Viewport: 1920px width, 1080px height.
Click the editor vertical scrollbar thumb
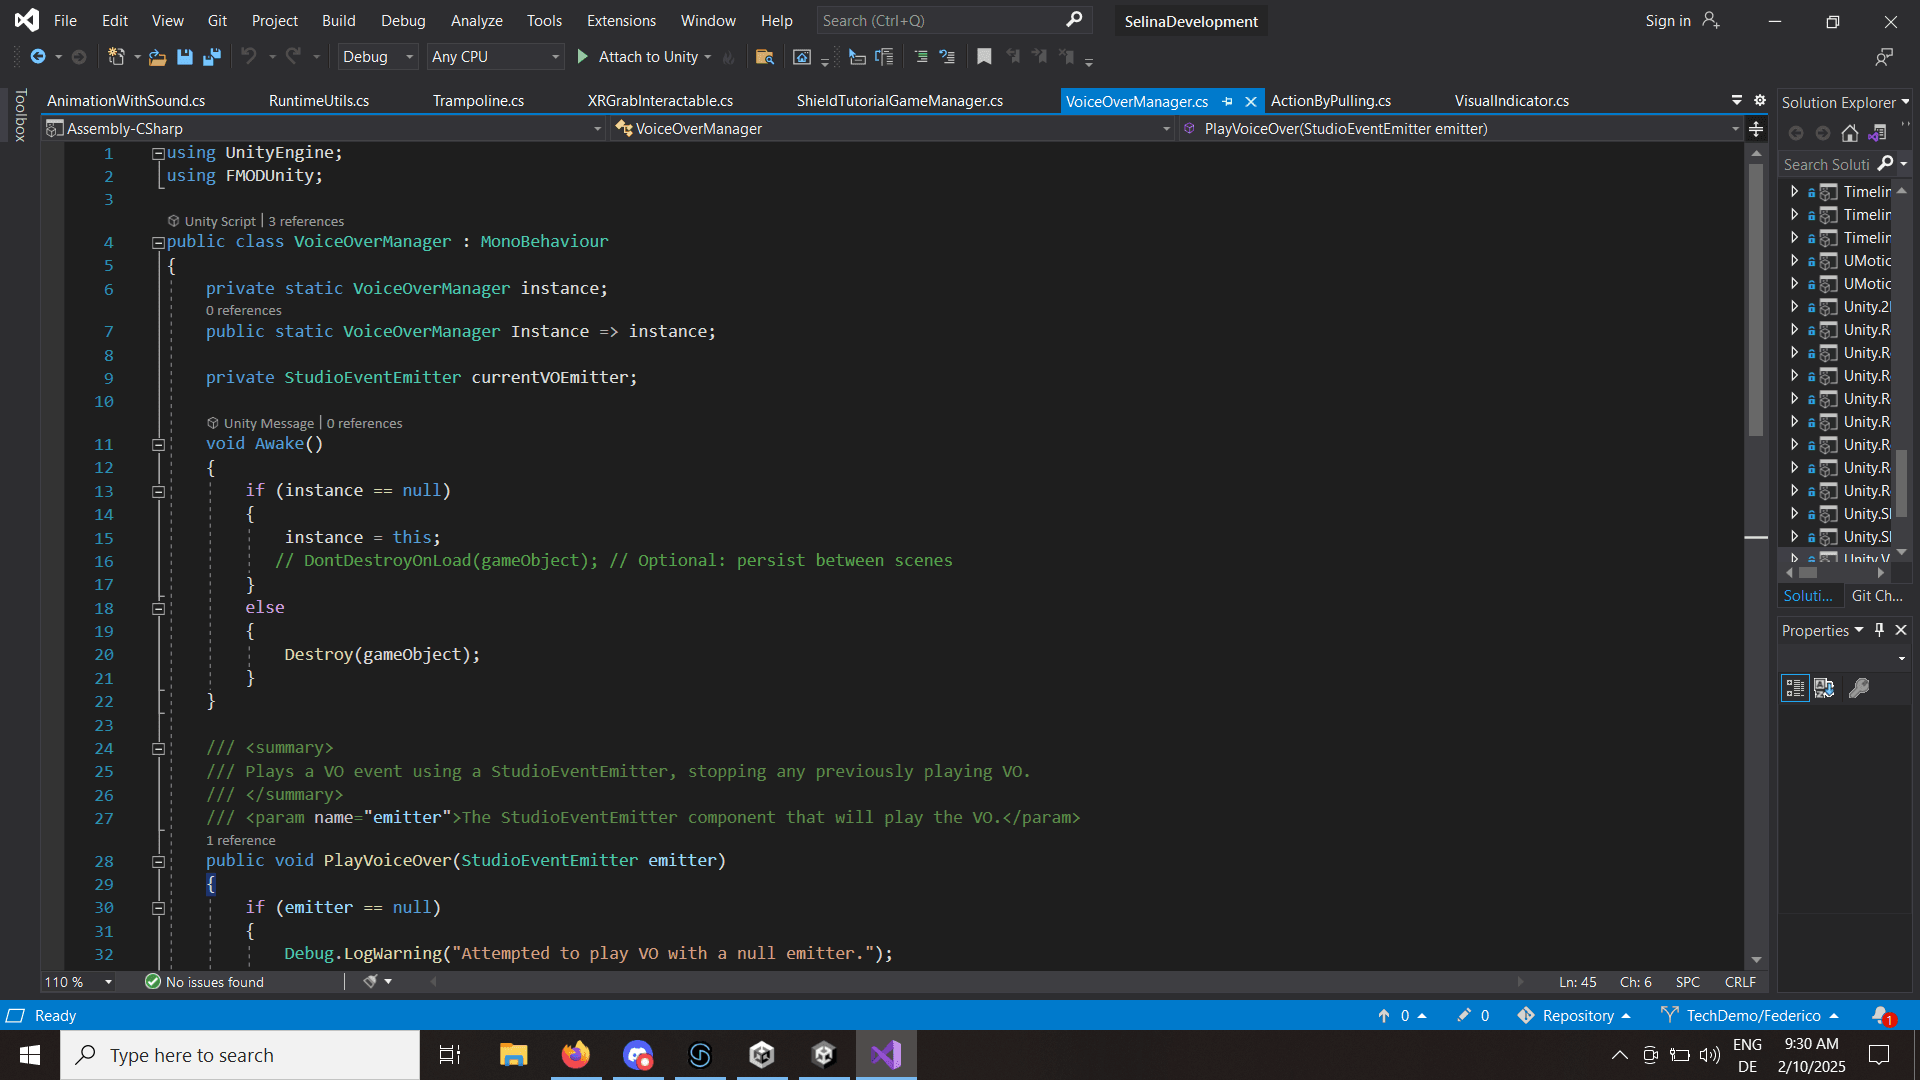[x=1756, y=300]
